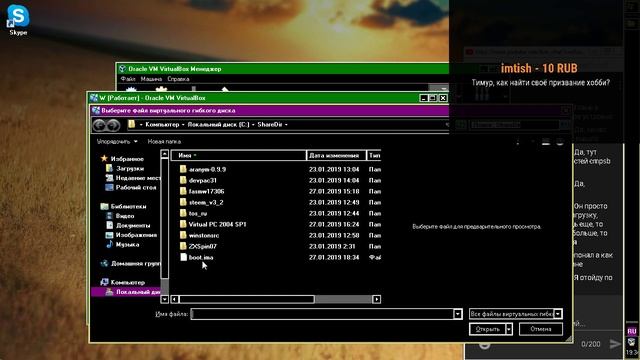Select the tos_ru folder name

198,213
